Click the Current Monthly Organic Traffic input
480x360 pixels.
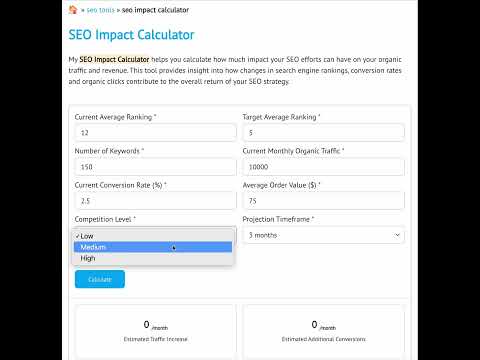[324, 167]
